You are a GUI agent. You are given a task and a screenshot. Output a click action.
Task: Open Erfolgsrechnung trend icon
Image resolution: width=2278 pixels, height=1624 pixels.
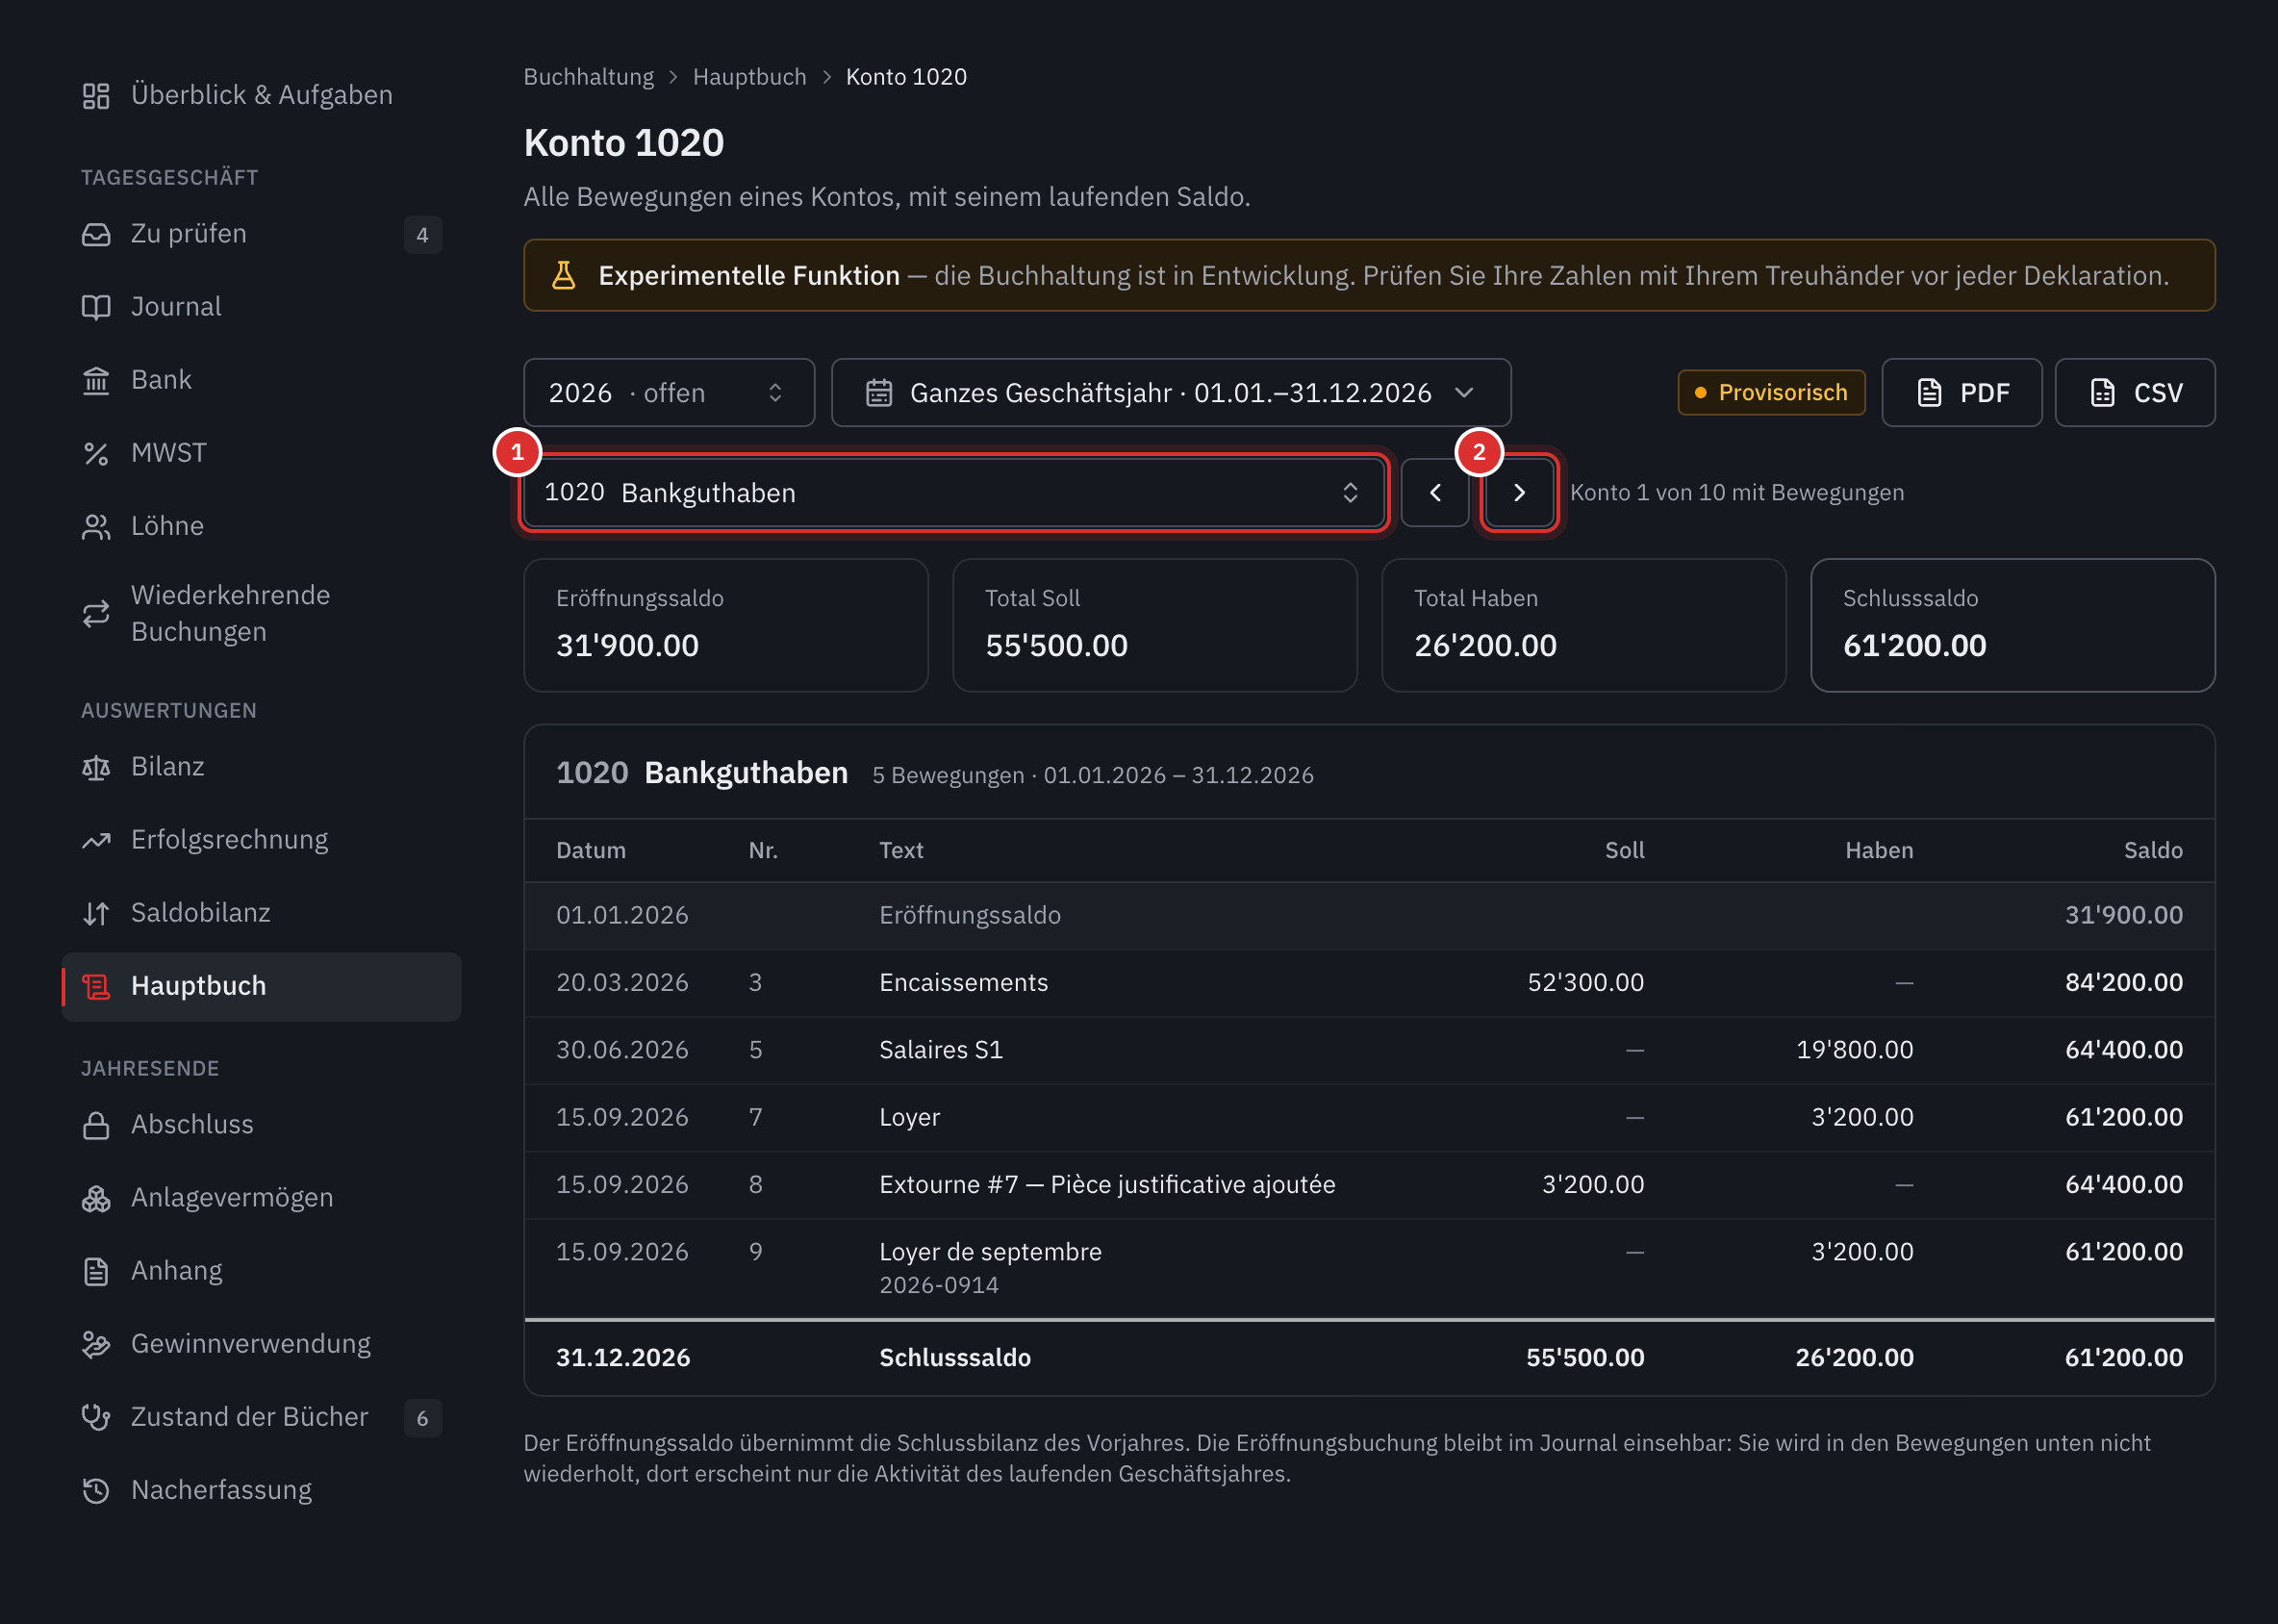tap(96, 840)
